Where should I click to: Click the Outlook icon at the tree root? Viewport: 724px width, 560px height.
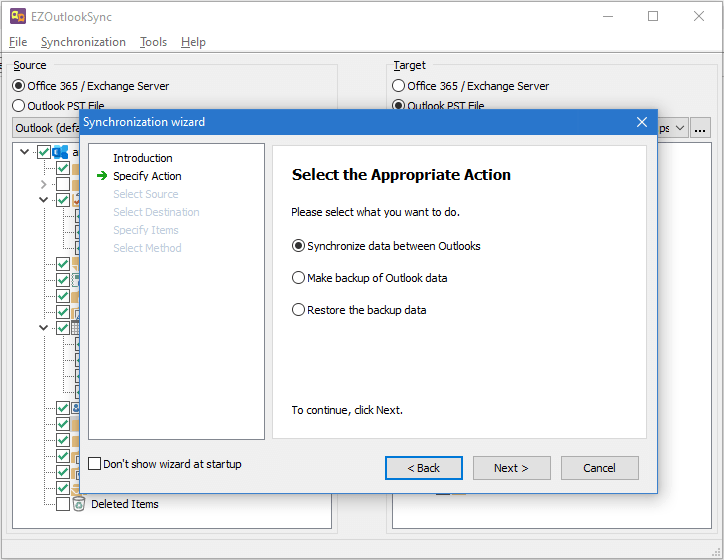click(x=60, y=152)
